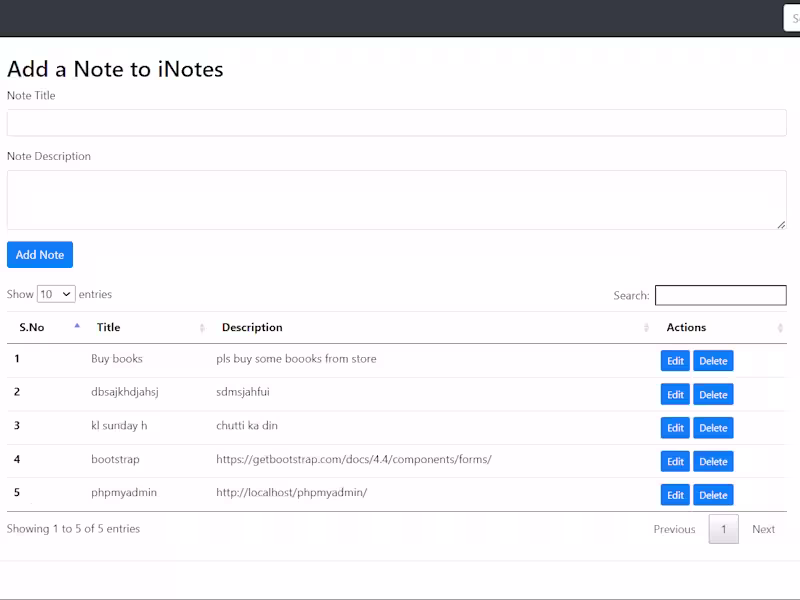Click sort arrows on Actions column
This screenshot has width=800, height=600.
[x=780, y=328]
